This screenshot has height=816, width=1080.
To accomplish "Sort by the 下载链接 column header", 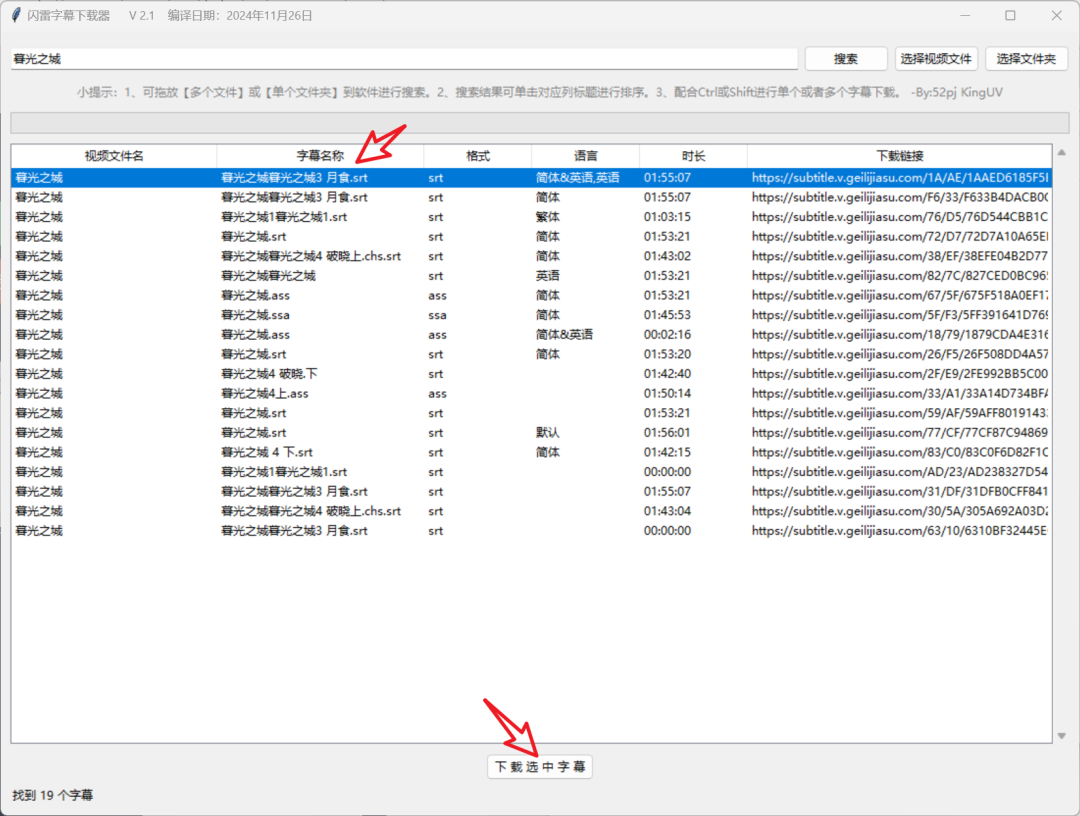I will 900,156.
